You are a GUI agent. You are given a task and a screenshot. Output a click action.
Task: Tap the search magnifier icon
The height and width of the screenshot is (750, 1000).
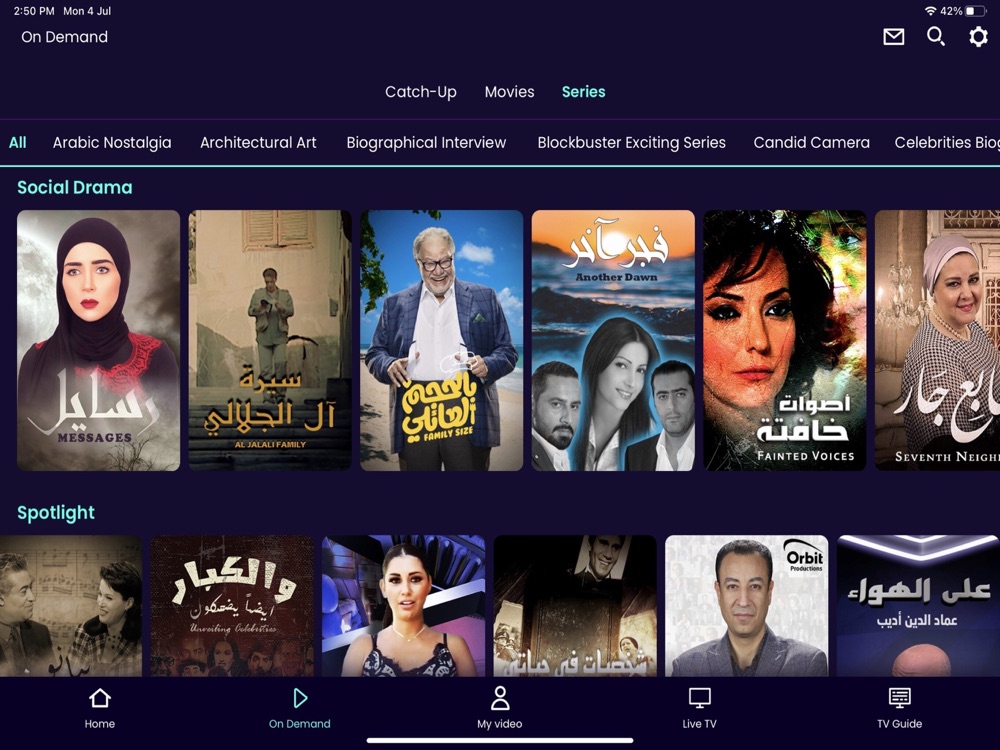(x=936, y=36)
